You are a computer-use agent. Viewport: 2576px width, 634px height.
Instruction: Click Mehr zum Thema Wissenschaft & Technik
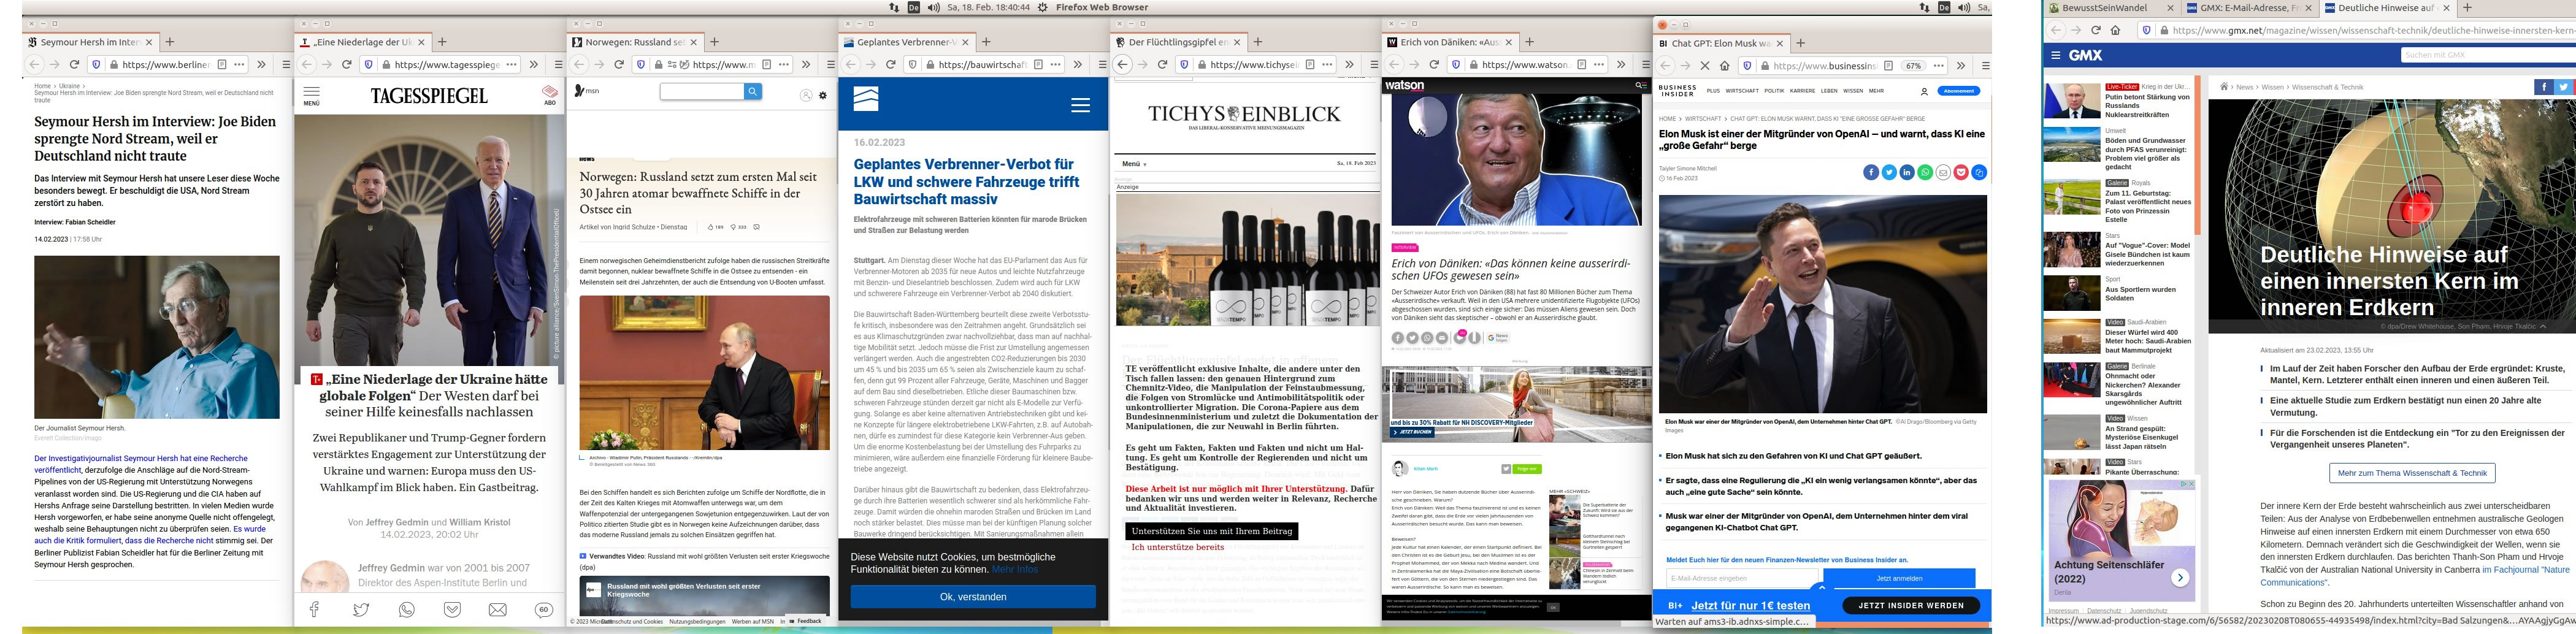(x=2412, y=473)
